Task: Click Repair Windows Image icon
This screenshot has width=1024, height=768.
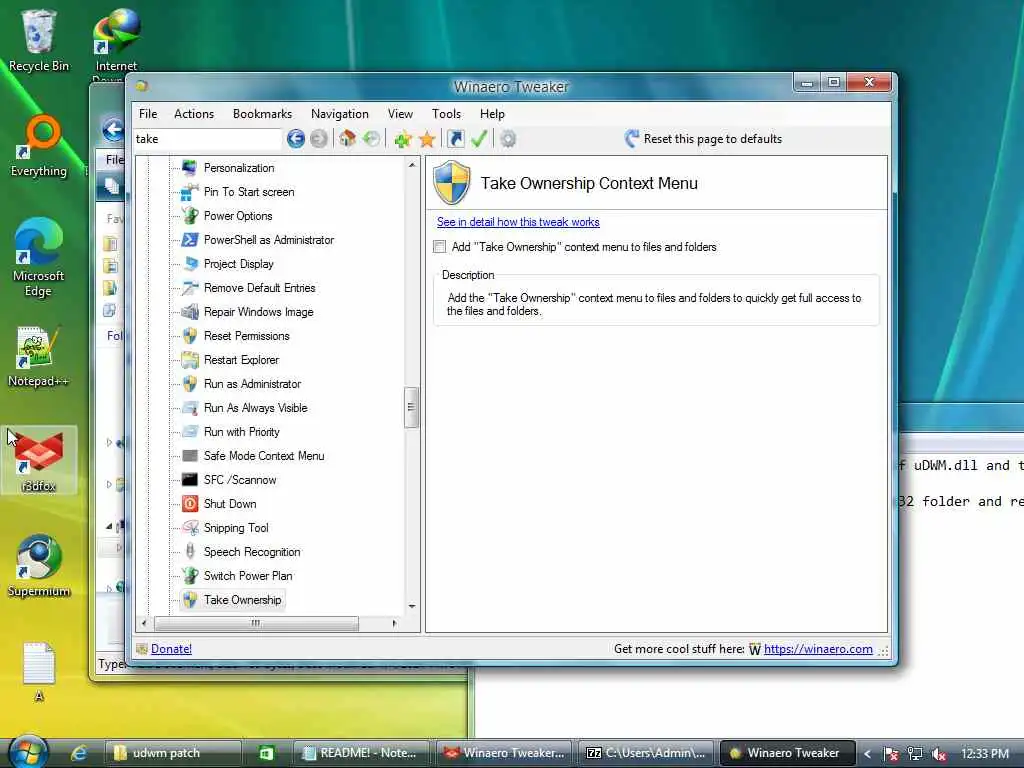Action: click(189, 312)
